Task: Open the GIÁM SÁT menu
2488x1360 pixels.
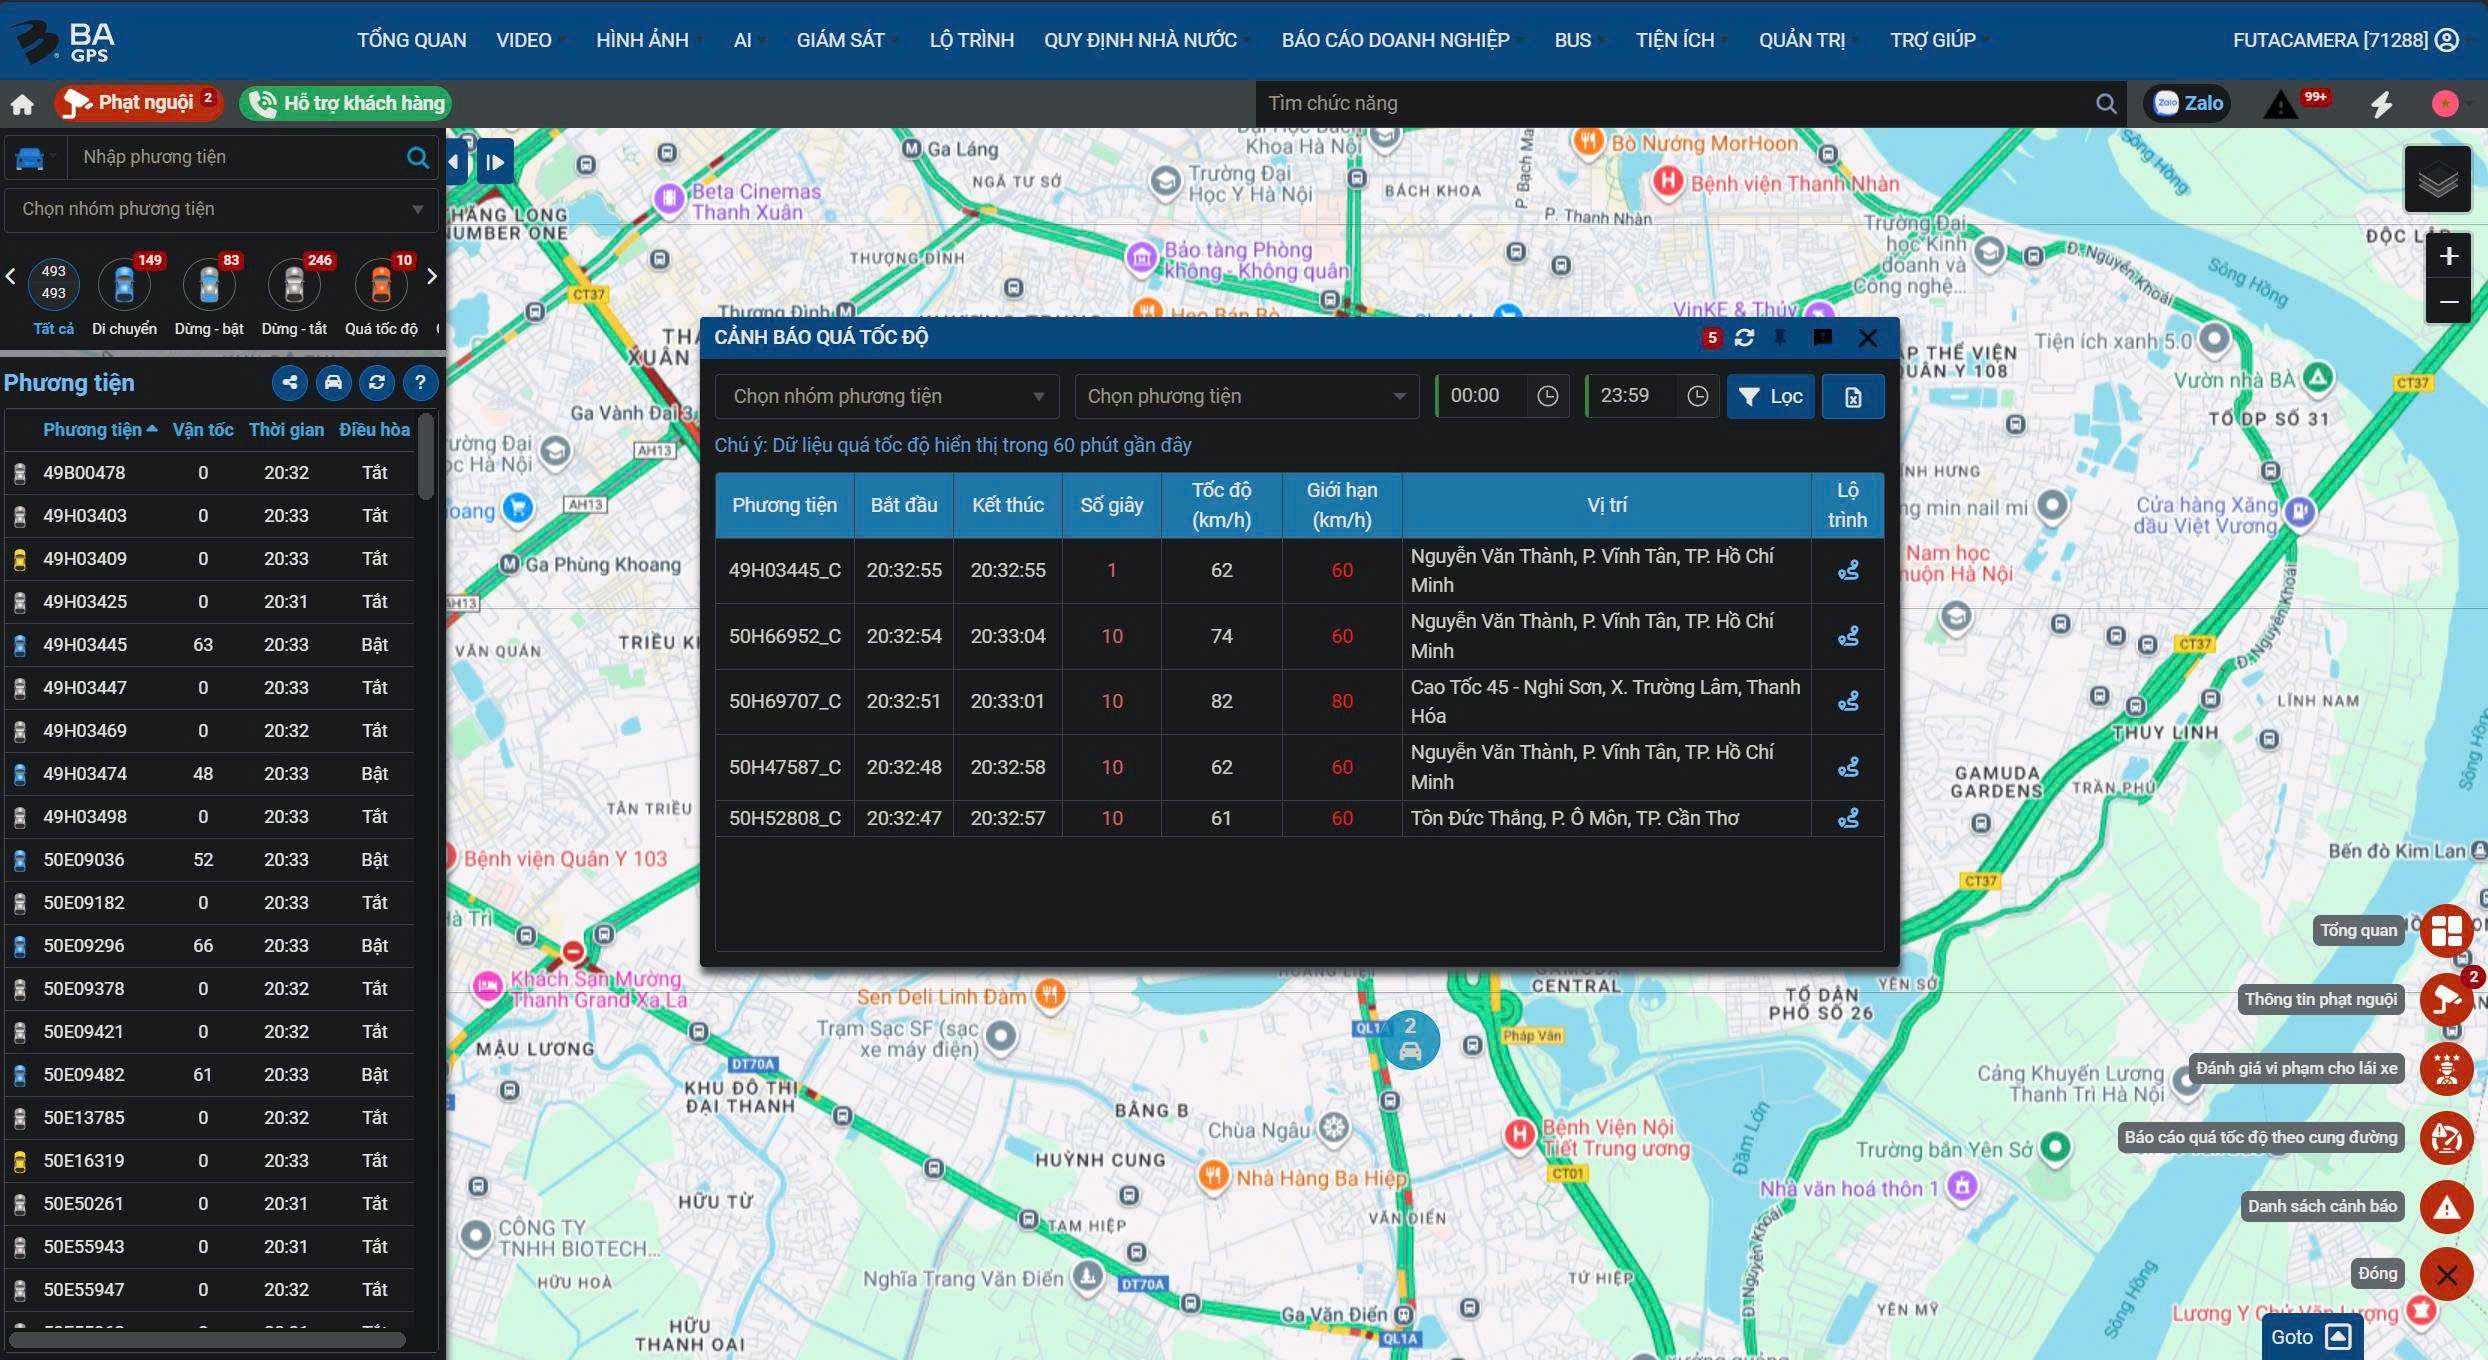Action: 840,40
